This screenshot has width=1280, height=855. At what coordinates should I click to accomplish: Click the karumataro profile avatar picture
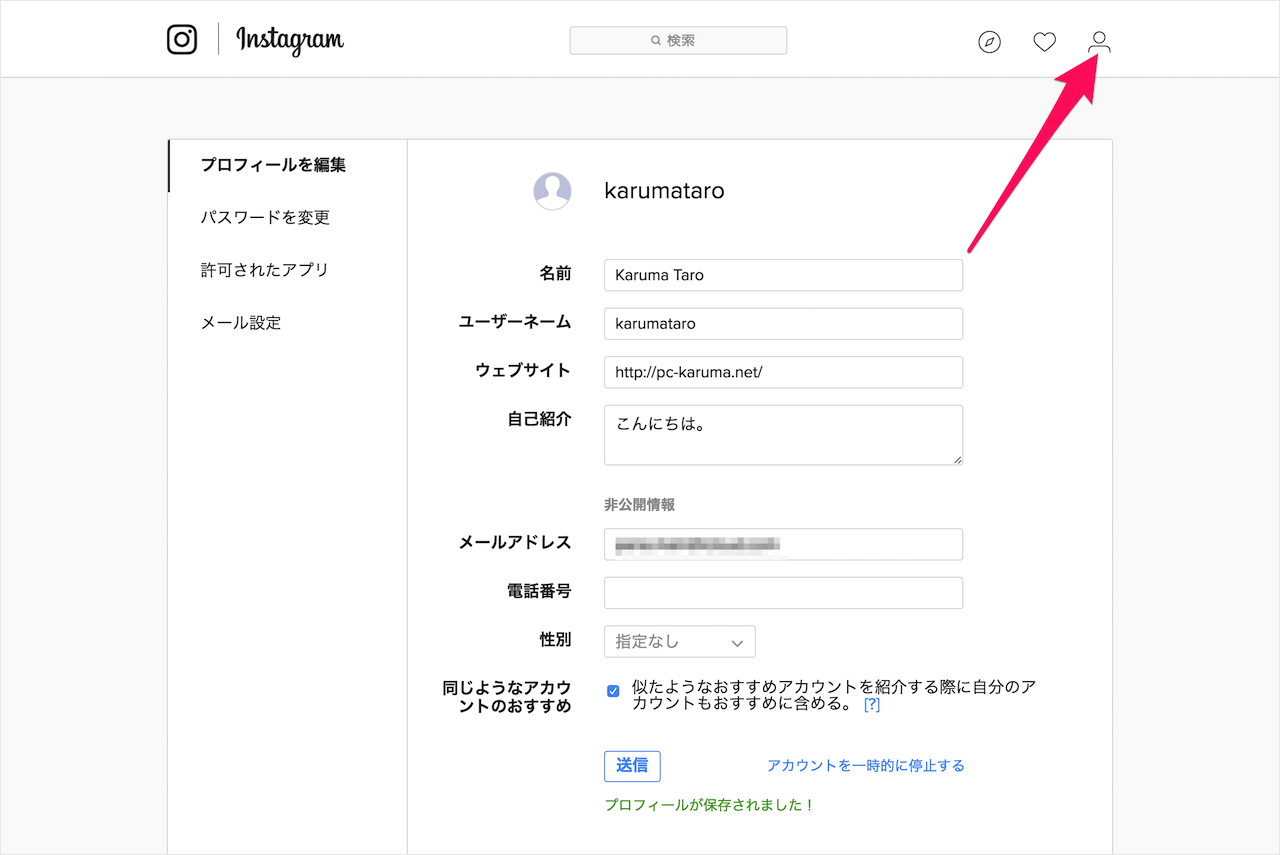(x=552, y=191)
